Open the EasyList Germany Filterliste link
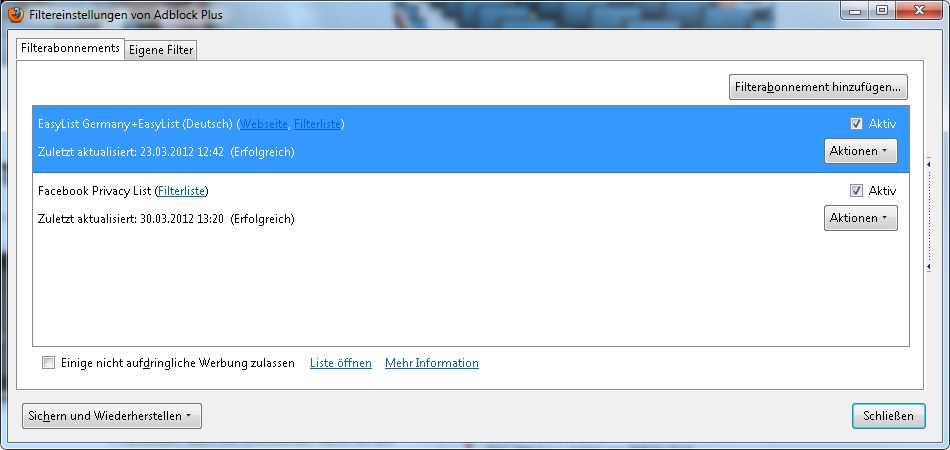The height and width of the screenshot is (450, 950). point(317,124)
